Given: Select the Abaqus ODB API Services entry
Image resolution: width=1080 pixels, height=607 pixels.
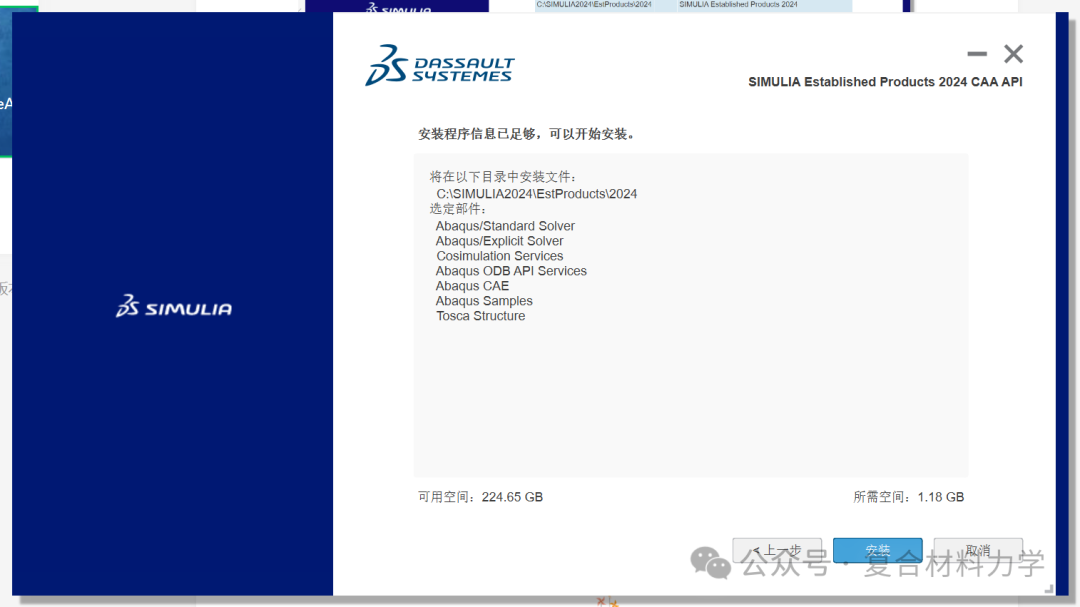Looking at the screenshot, I should coord(511,271).
